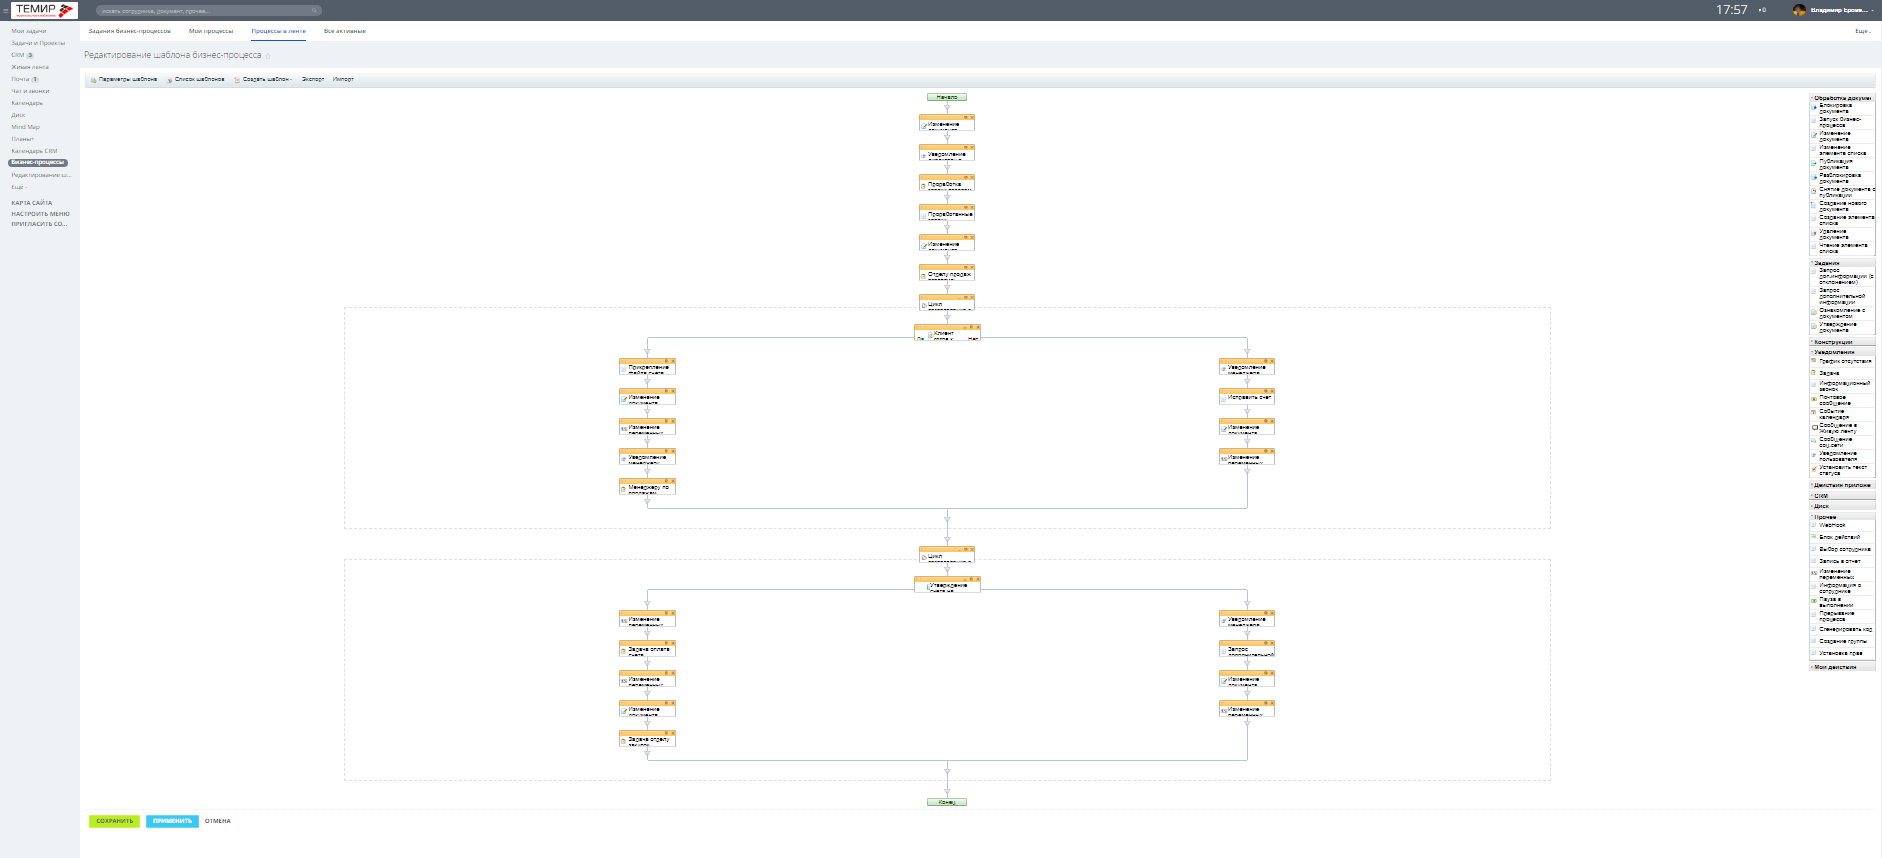Select the Конец end node
This screenshot has height=858, width=1882.
coord(947,802)
